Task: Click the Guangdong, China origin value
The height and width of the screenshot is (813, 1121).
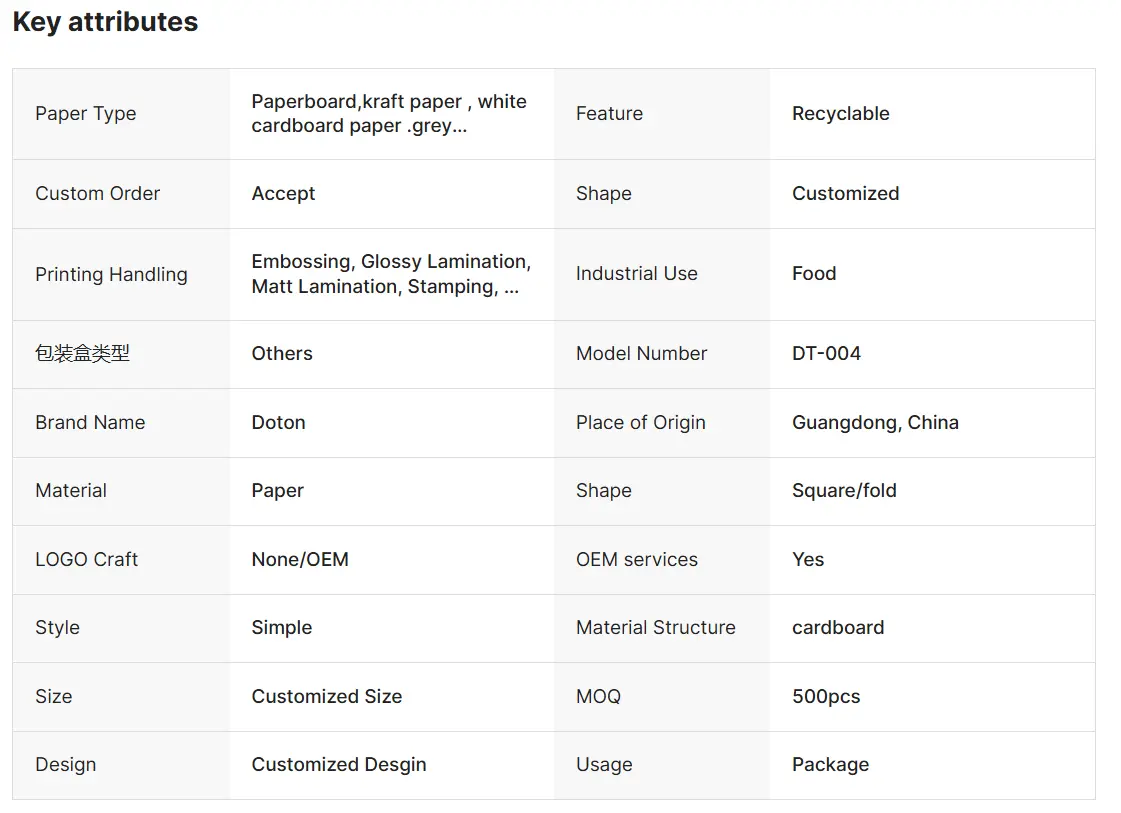Action: point(875,423)
